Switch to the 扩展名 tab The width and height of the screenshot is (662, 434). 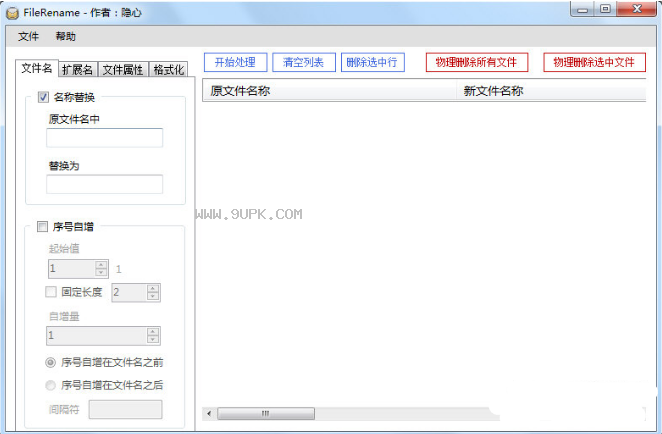click(x=77, y=70)
